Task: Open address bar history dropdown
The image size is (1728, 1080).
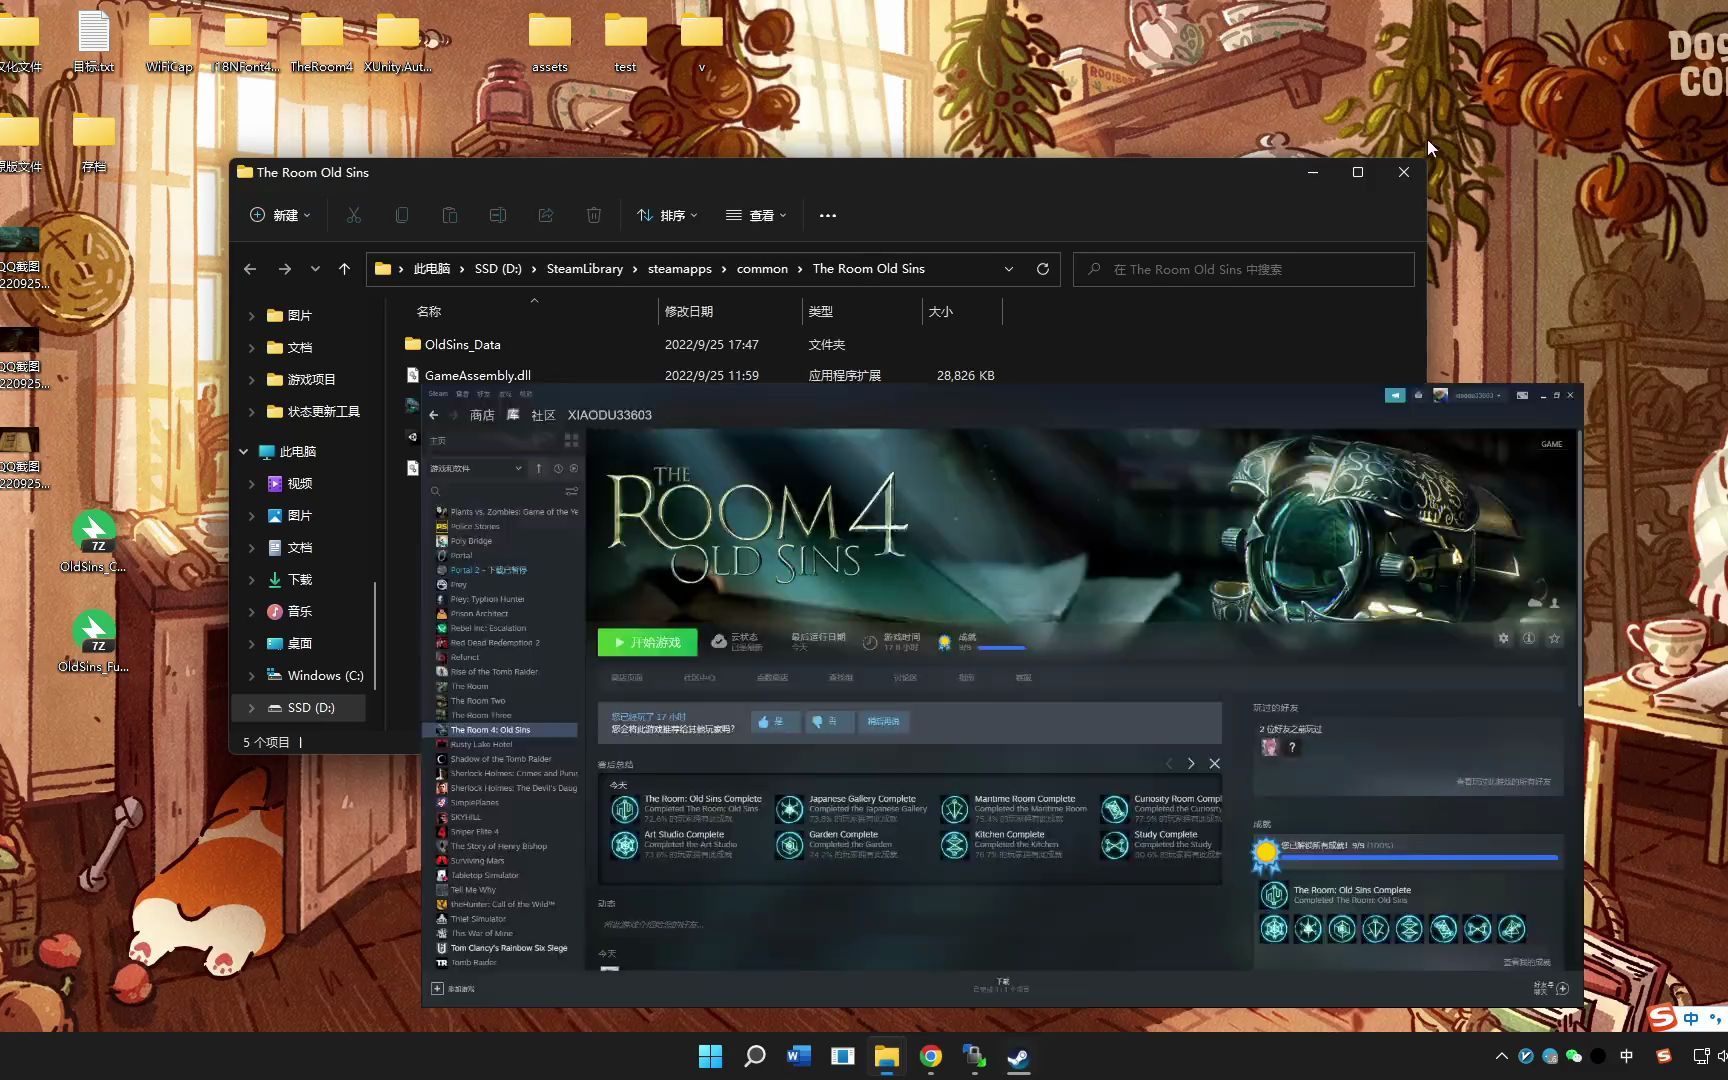Action: tap(1009, 269)
